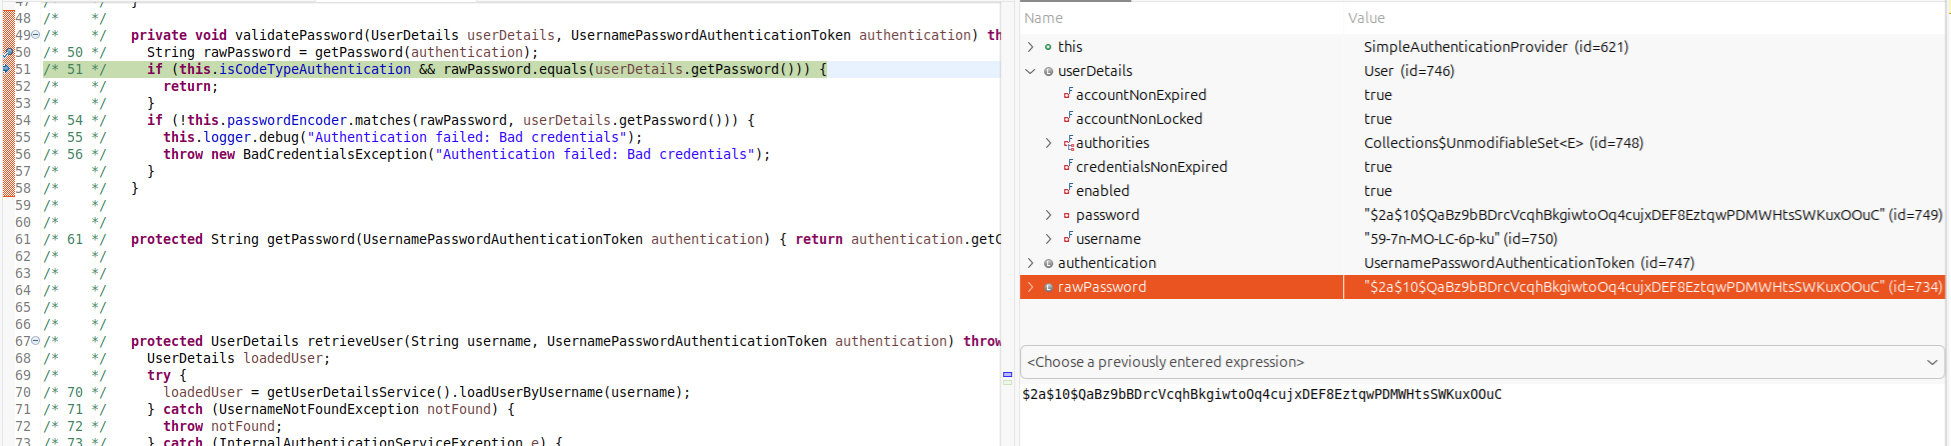Expand the authentication variable node
This screenshot has width=1951, height=446.
point(1031,263)
